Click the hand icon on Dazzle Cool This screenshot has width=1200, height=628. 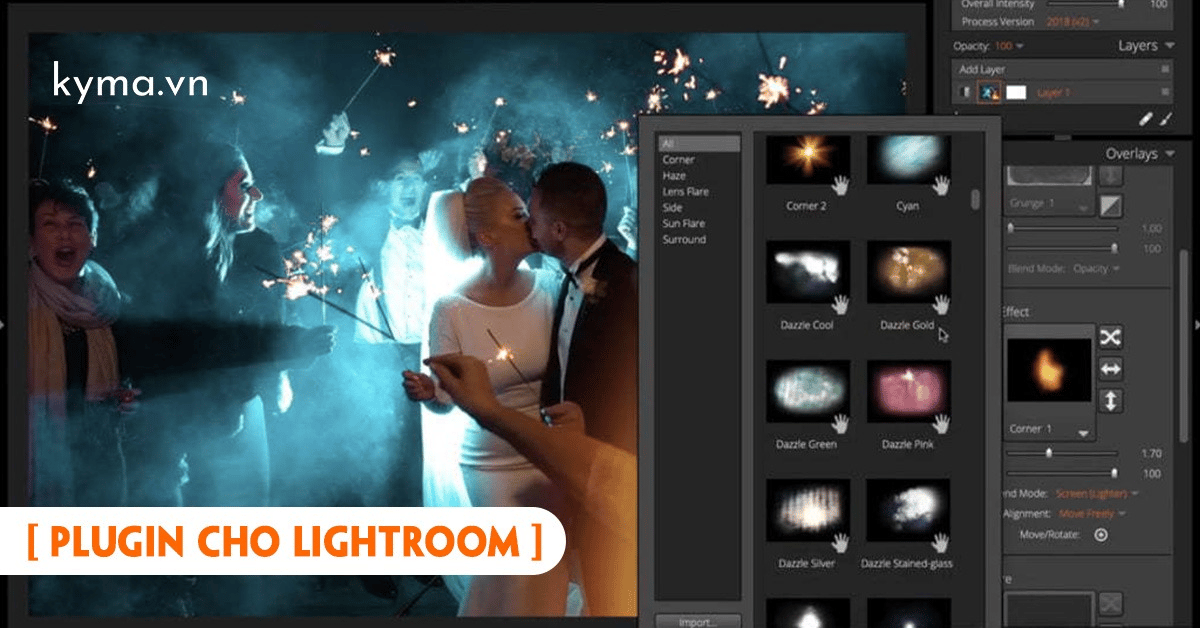point(840,303)
